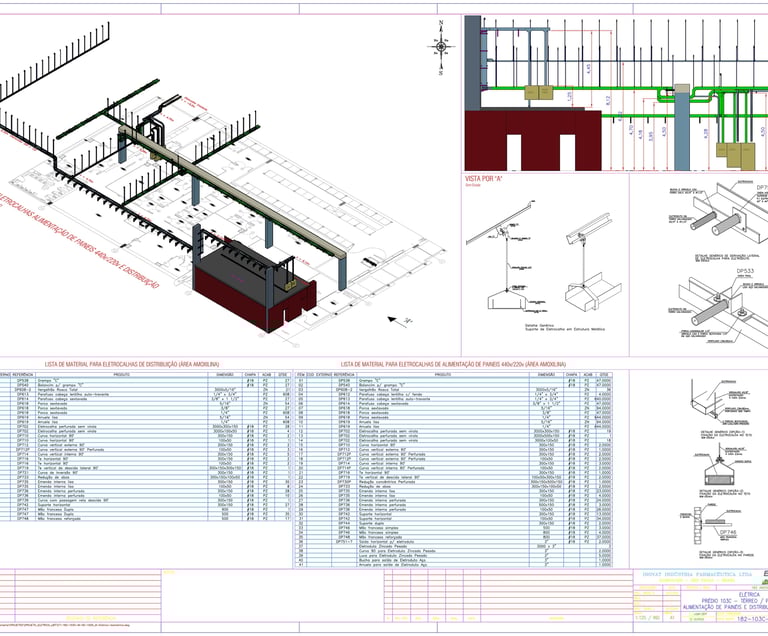Click the ELÉTRICA heading in the title block
Image resolution: width=768 pixels, height=636 pixels.
pos(749,594)
